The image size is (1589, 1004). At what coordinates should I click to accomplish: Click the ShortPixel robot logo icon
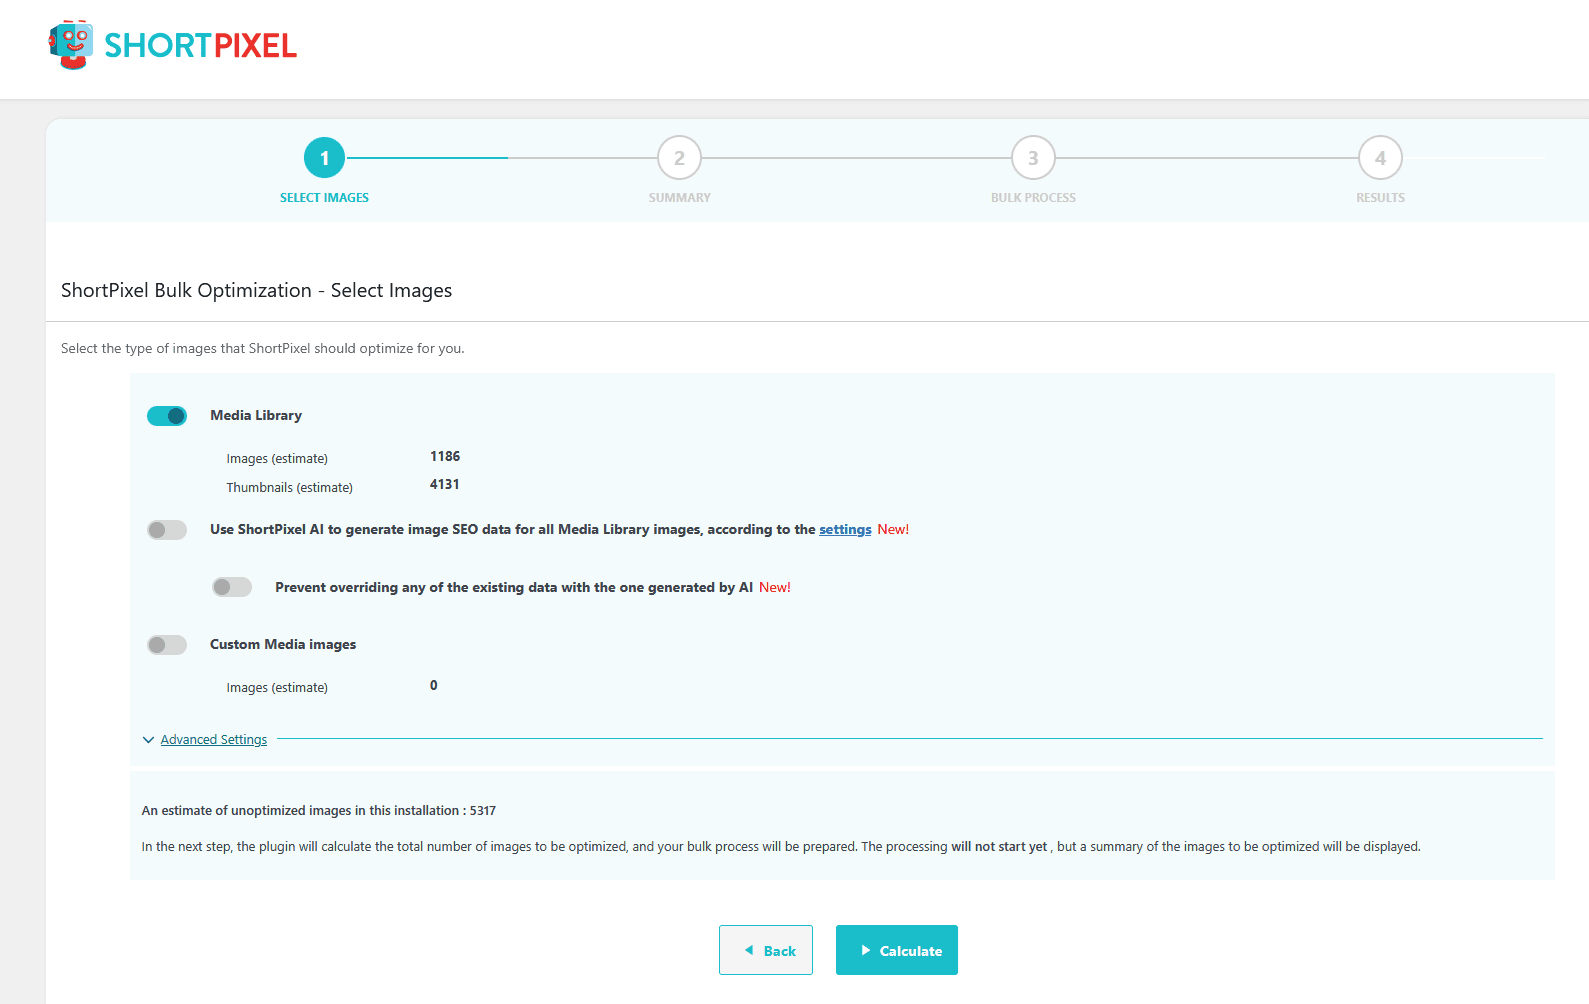click(x=71, y=45)
